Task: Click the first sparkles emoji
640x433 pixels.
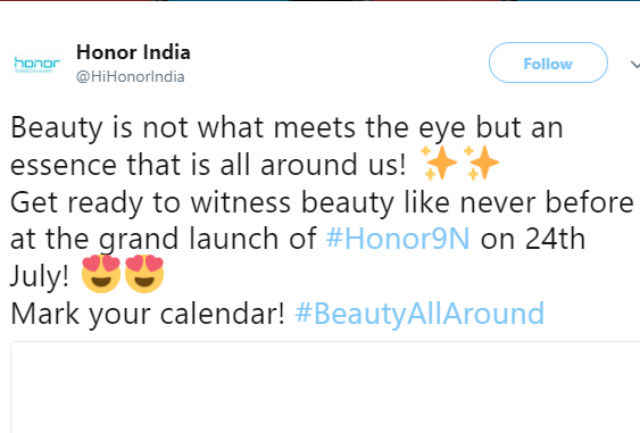Action: tap(439, 163)
